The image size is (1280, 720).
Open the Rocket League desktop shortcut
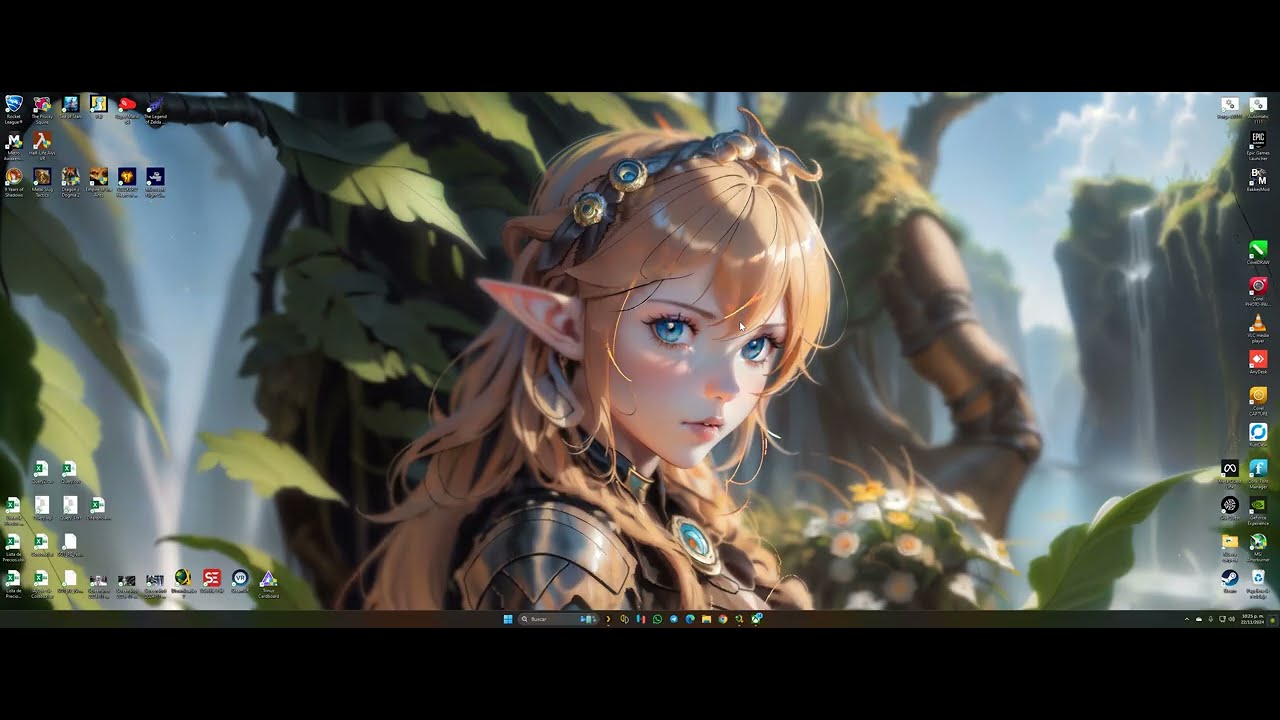pyautogui.click(x=14, y=108)
